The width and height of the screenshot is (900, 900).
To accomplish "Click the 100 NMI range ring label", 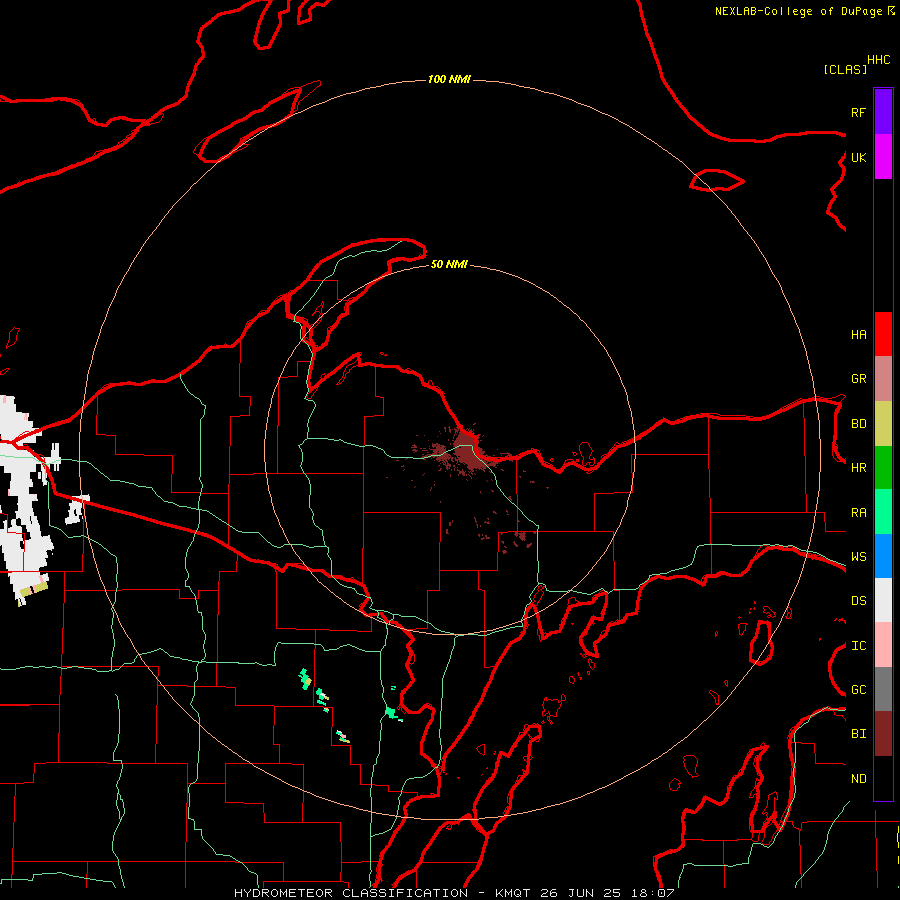I will (x=449, y=79).
